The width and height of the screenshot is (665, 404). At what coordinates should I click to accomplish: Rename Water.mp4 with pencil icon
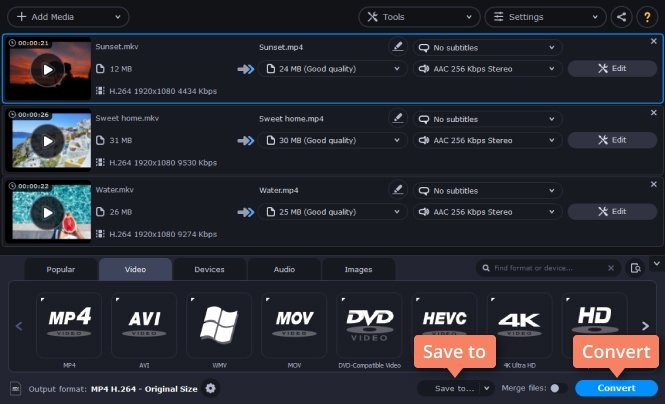[x=397, y=189]
